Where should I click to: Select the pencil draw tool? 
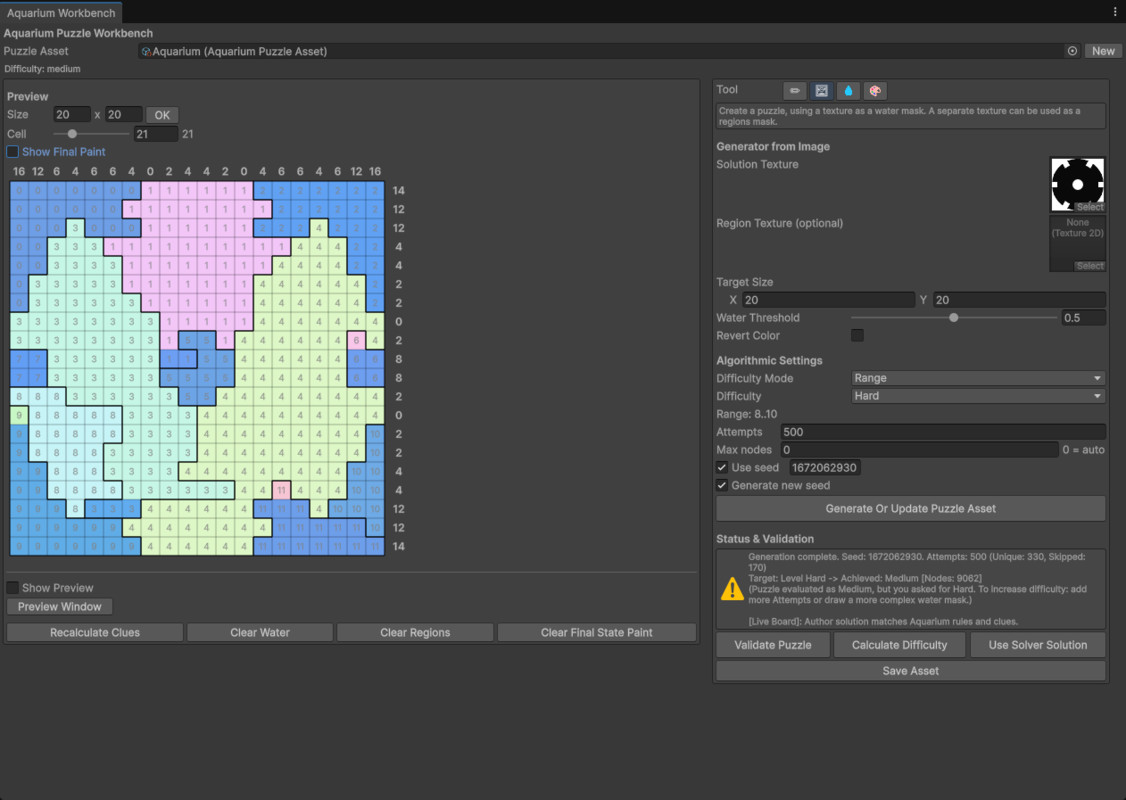(x=794, y=90)
